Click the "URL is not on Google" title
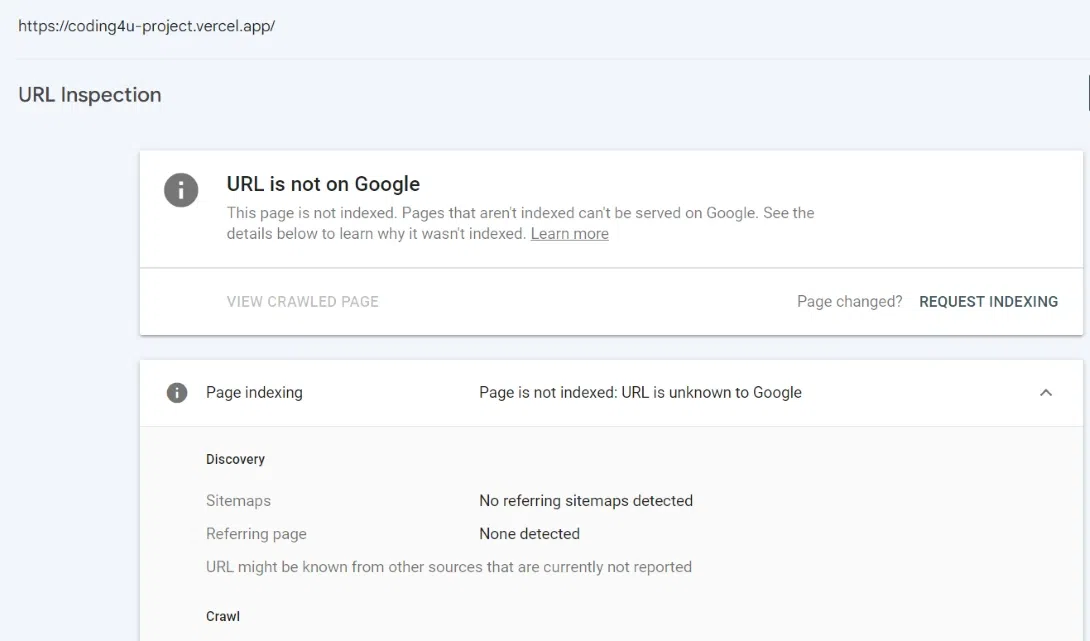 [323, 184]
